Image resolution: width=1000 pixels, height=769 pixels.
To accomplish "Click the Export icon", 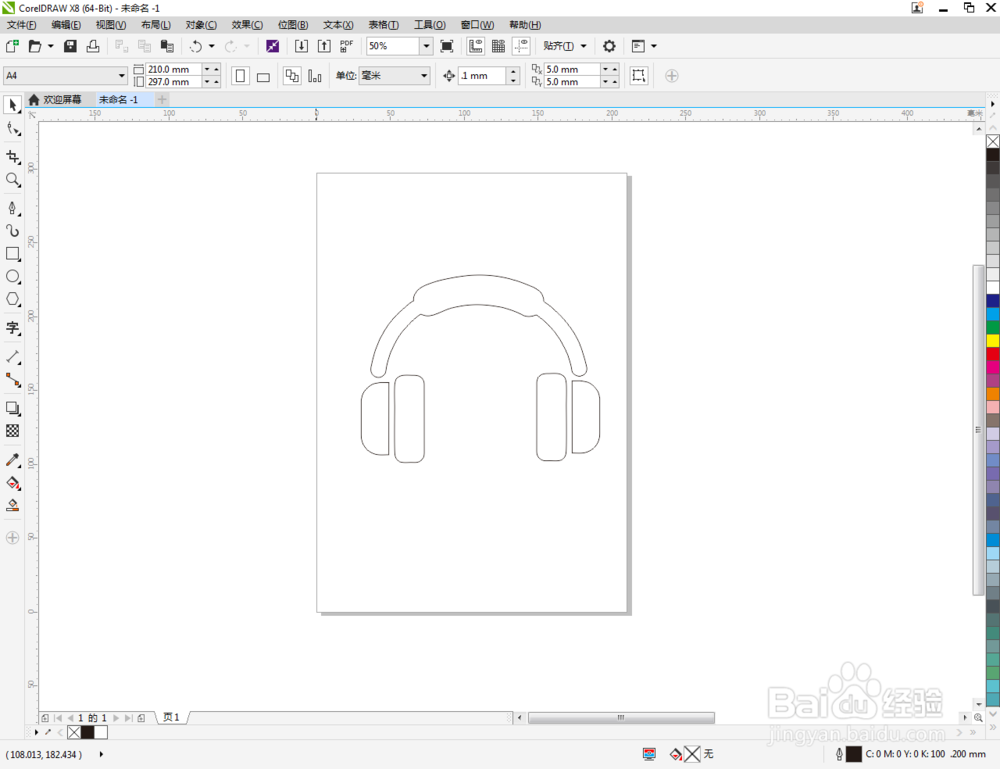I will point(324,46).
